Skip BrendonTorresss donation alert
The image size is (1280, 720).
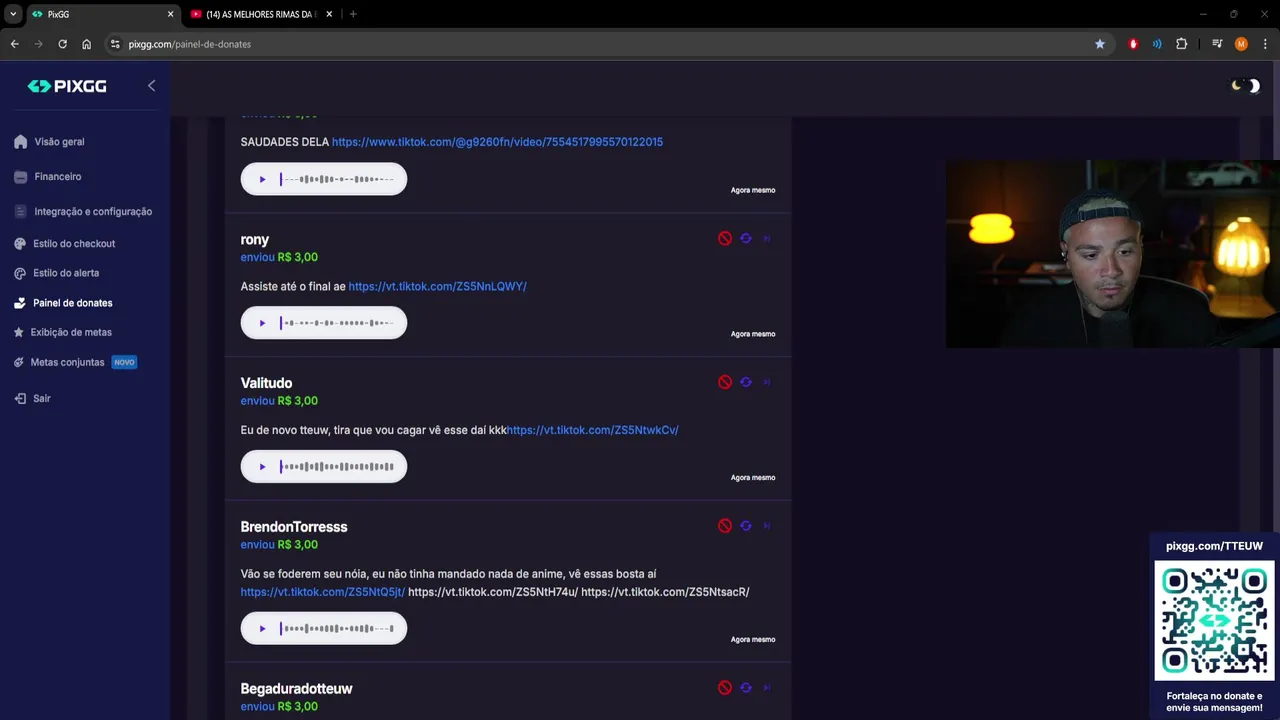click(767, 526)
